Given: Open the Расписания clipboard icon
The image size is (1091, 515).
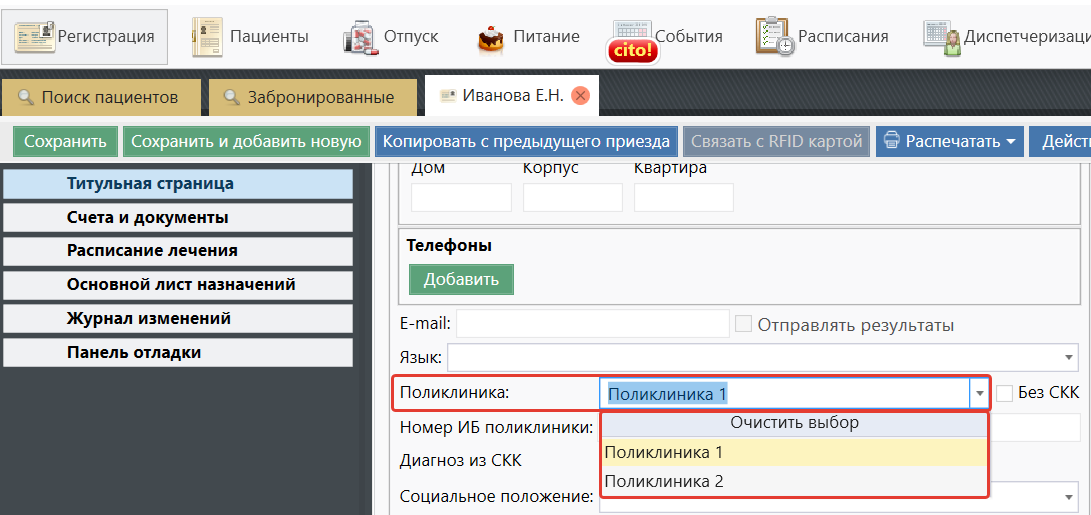Looking at the screenshot, I should [775, 37].
